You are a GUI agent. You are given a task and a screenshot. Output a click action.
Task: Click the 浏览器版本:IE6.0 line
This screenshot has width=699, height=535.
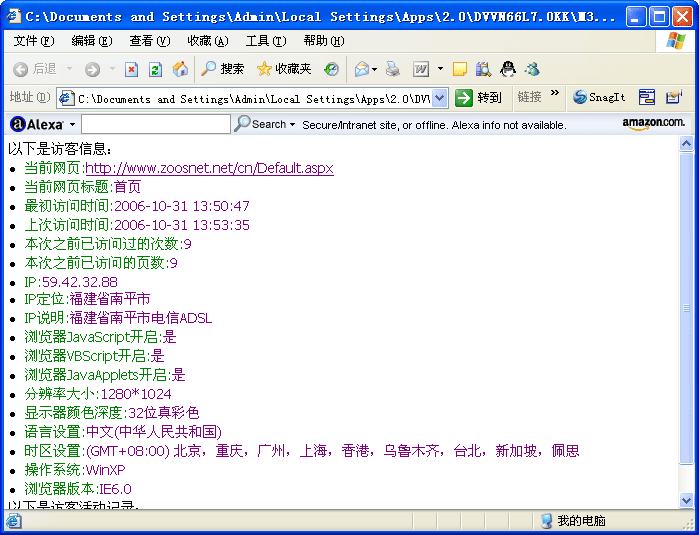pyautogui.click(x=78, y=489)
